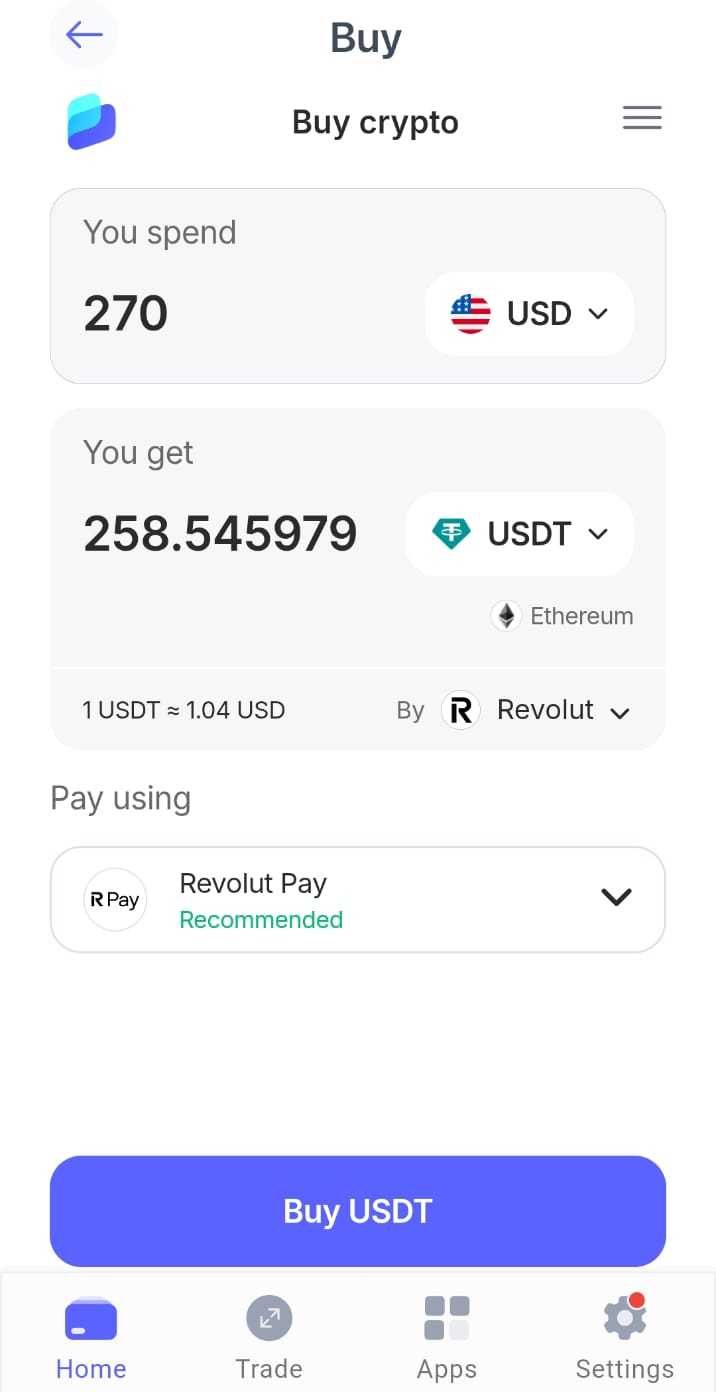Click the Revolut provider logo
The width and height of the screenshot is (716, 1392).
click(460, 710)
